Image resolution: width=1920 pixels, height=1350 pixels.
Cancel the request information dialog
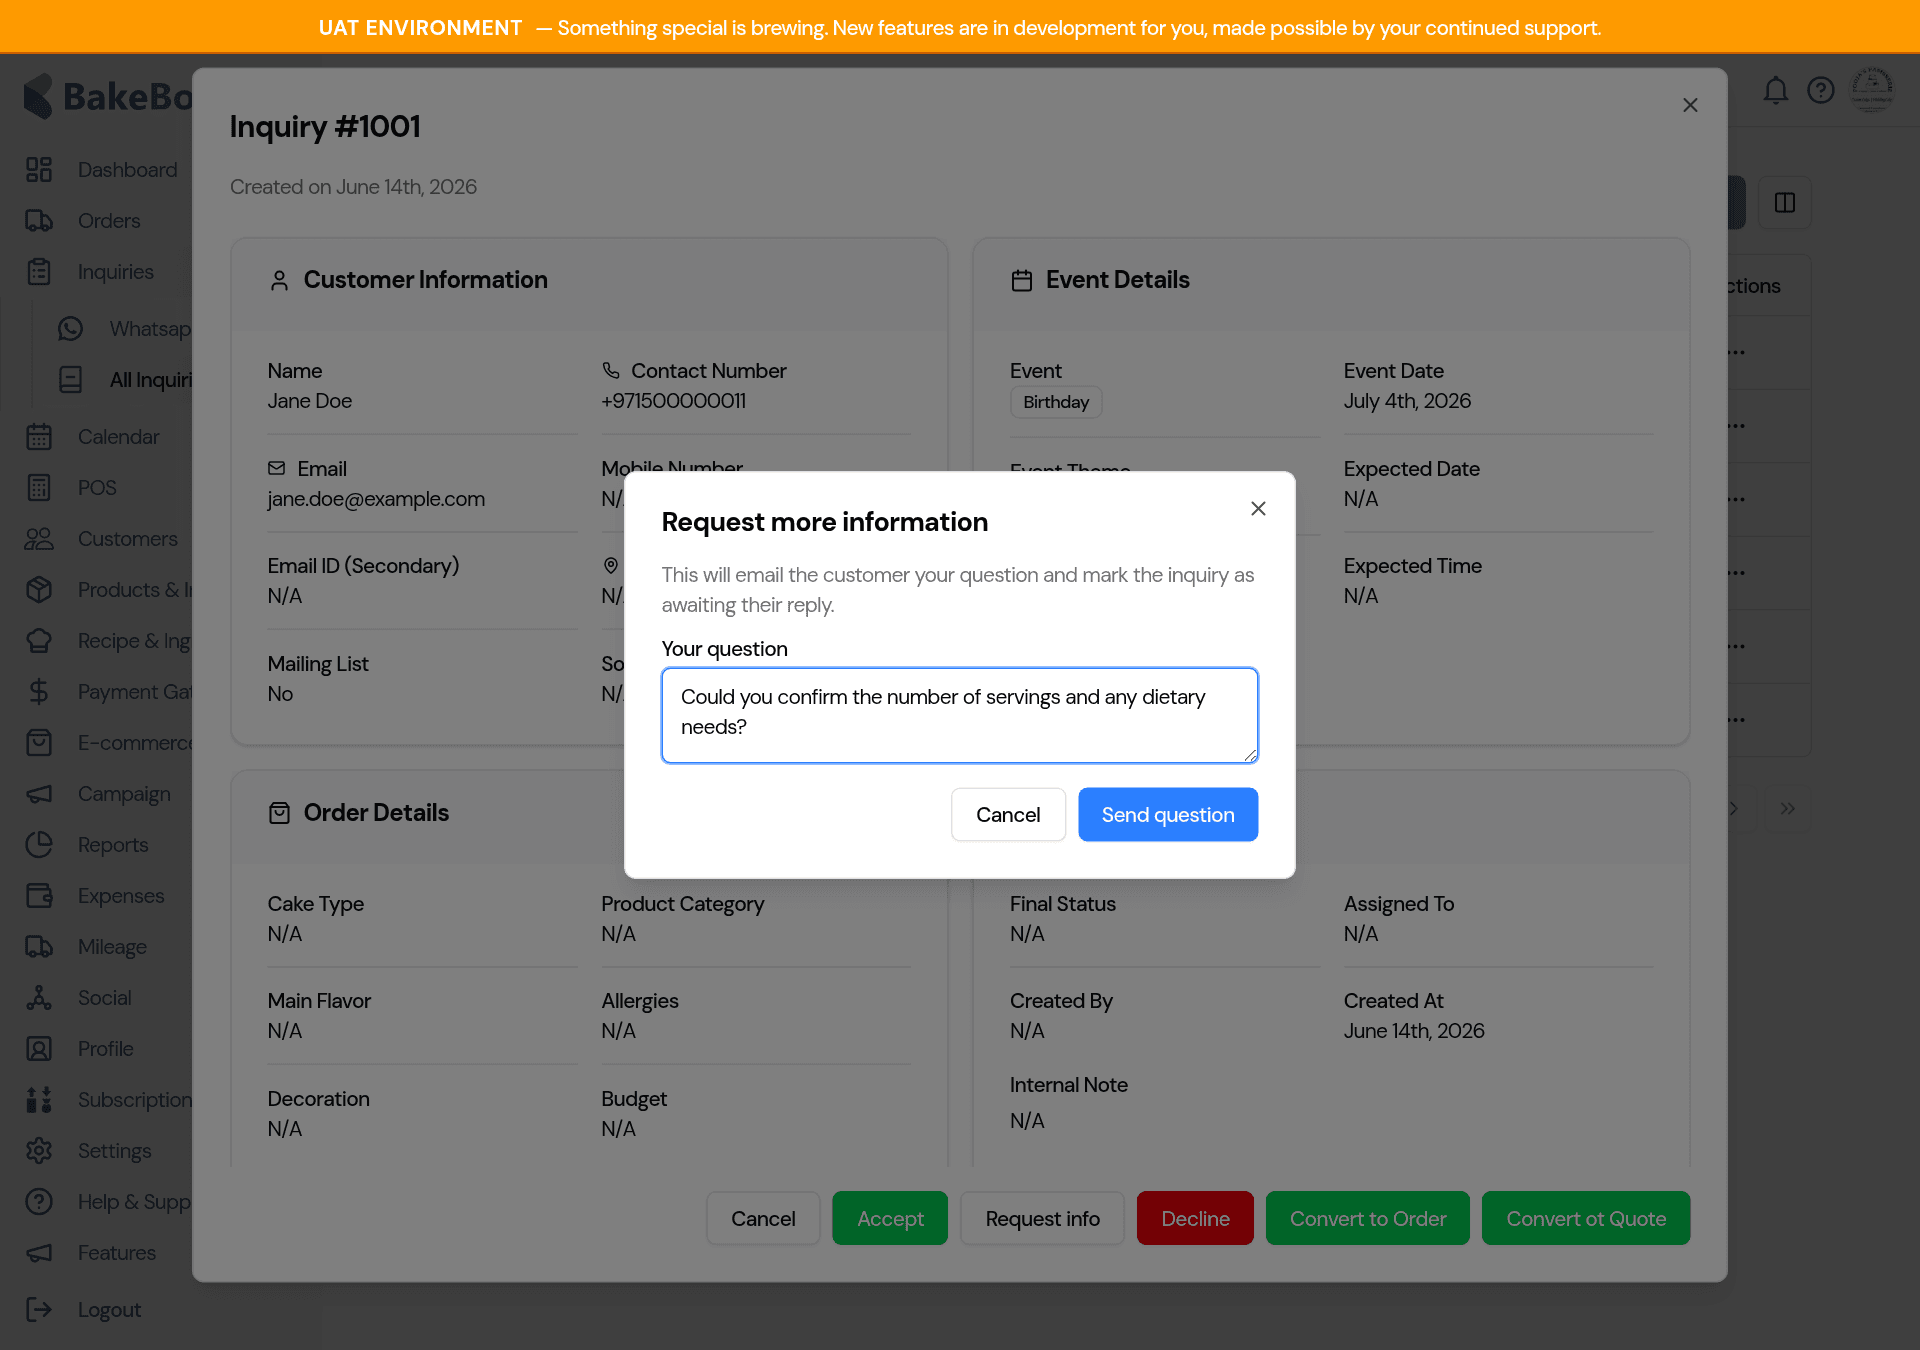tap(1008, 815)
